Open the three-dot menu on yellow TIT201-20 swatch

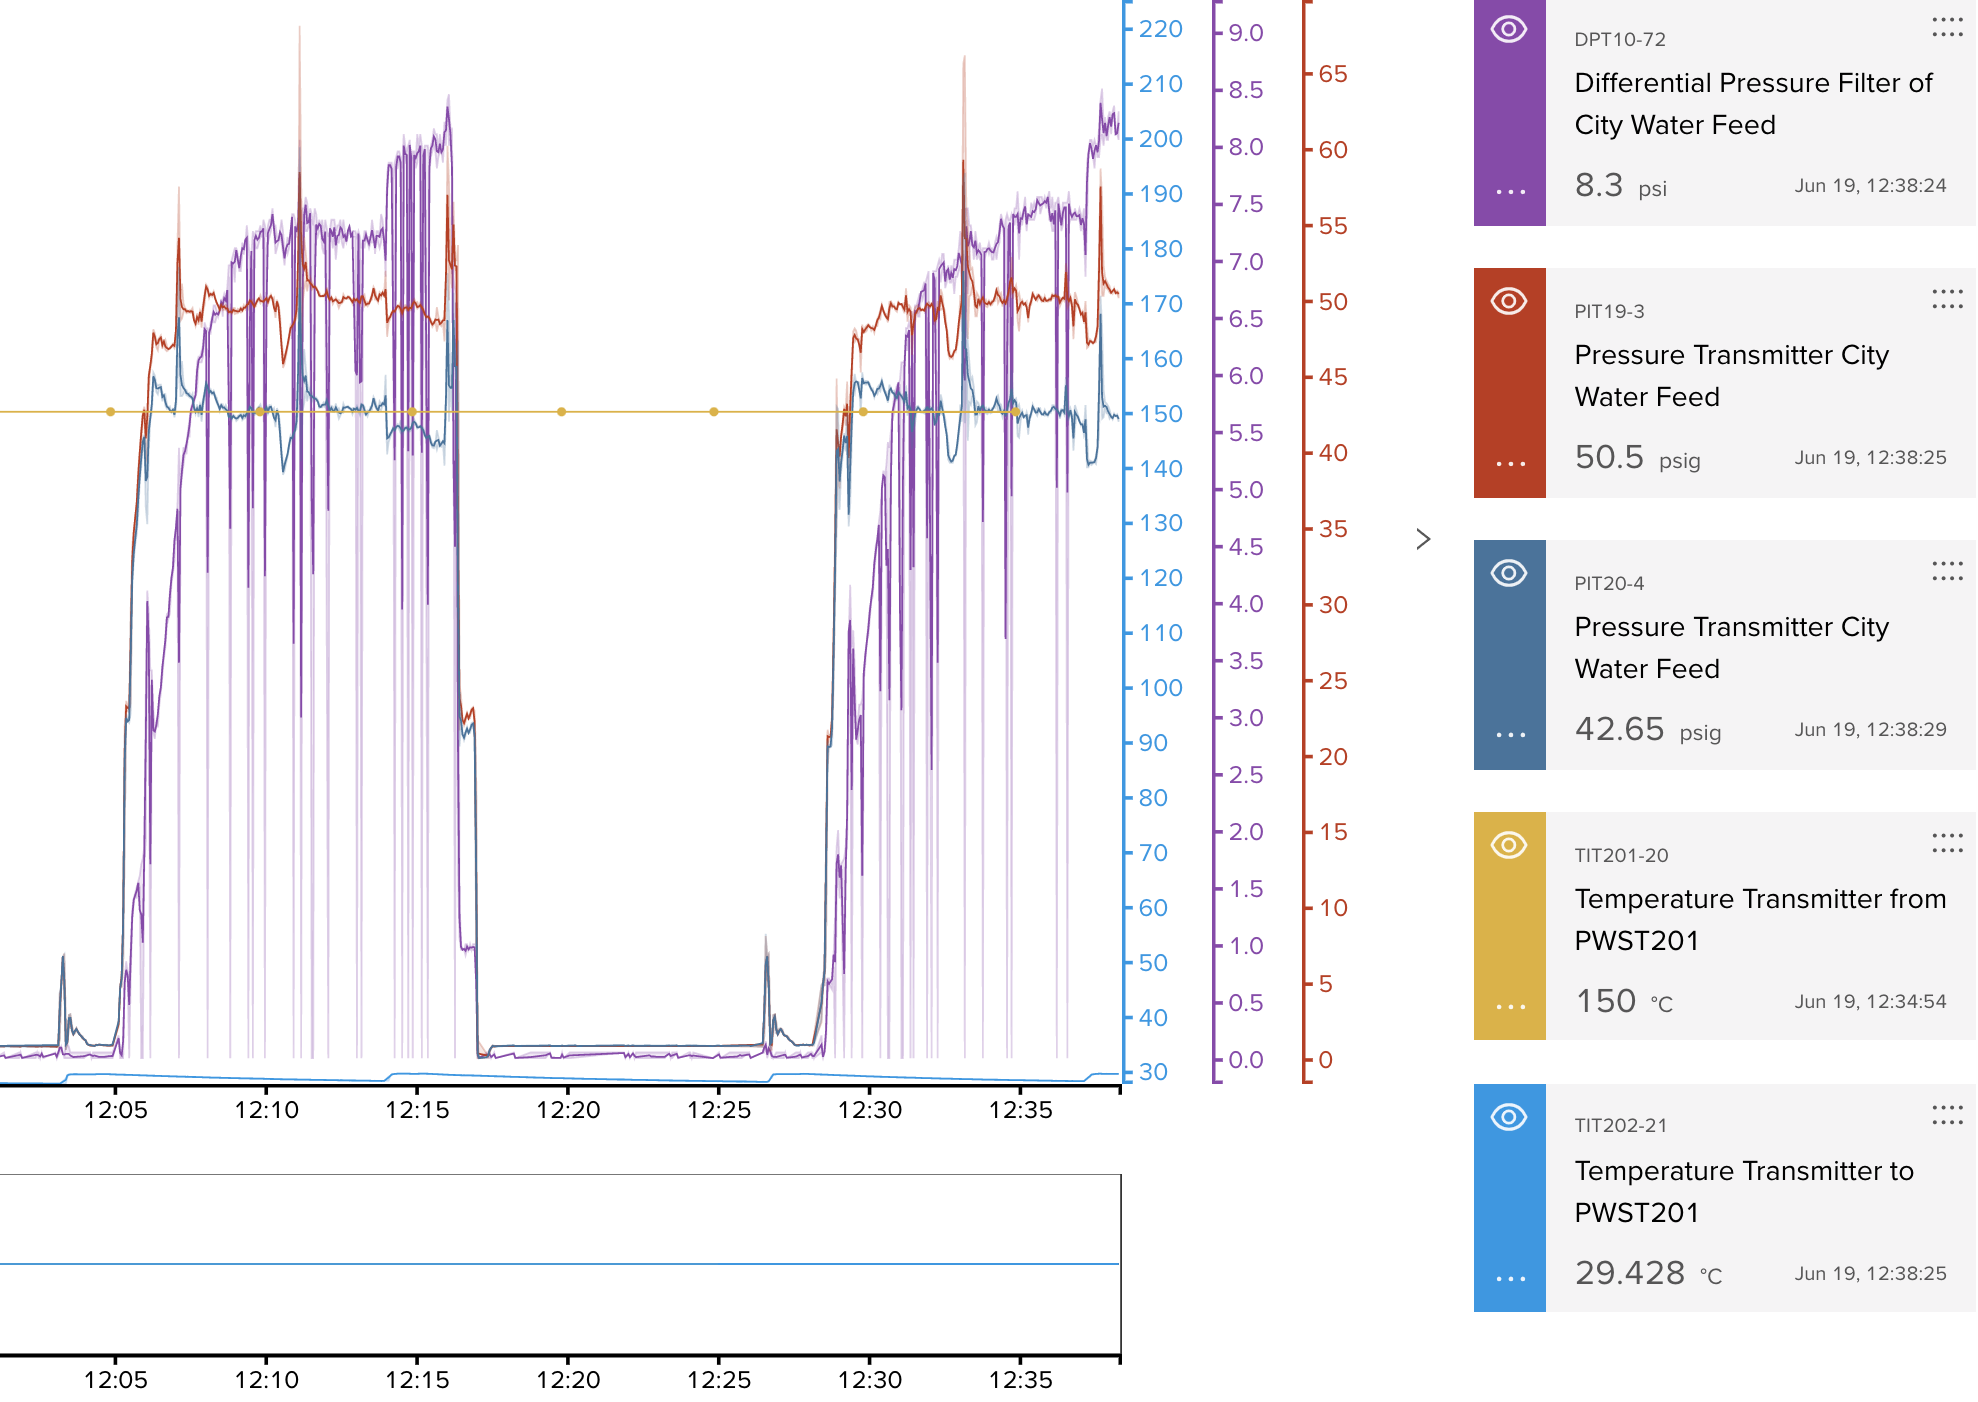1510,1007
